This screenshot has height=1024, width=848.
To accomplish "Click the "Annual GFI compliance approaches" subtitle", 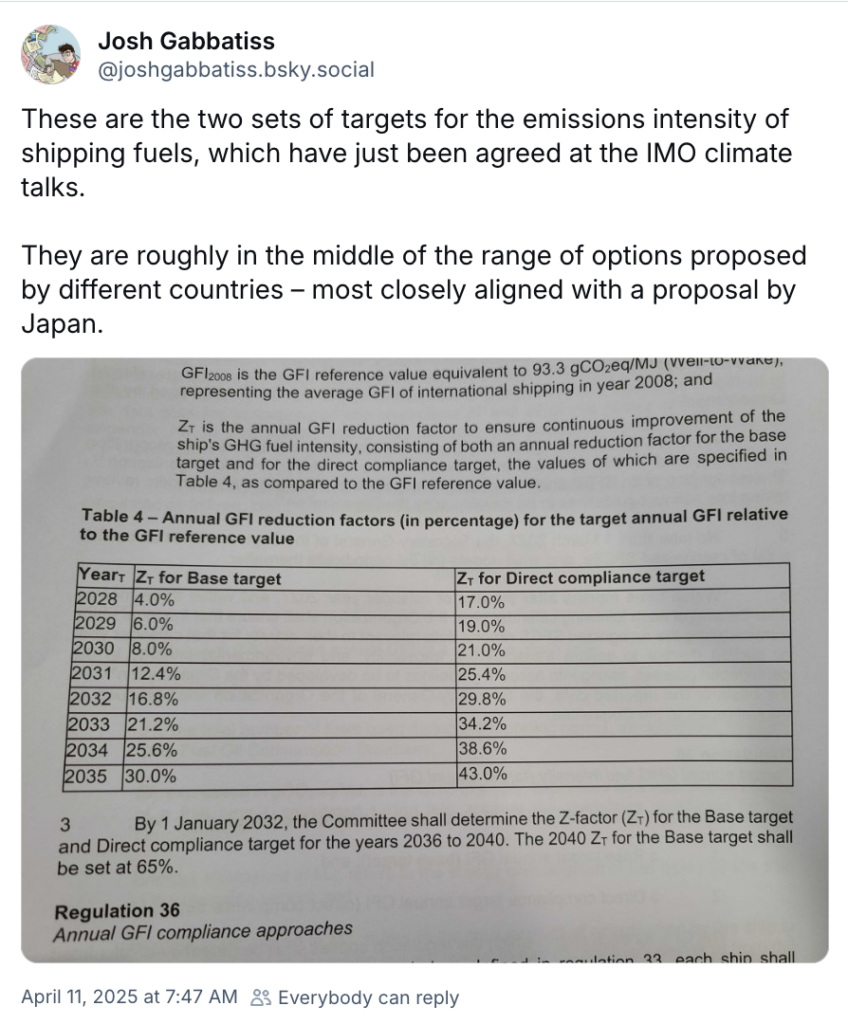I will pos(203,930).
